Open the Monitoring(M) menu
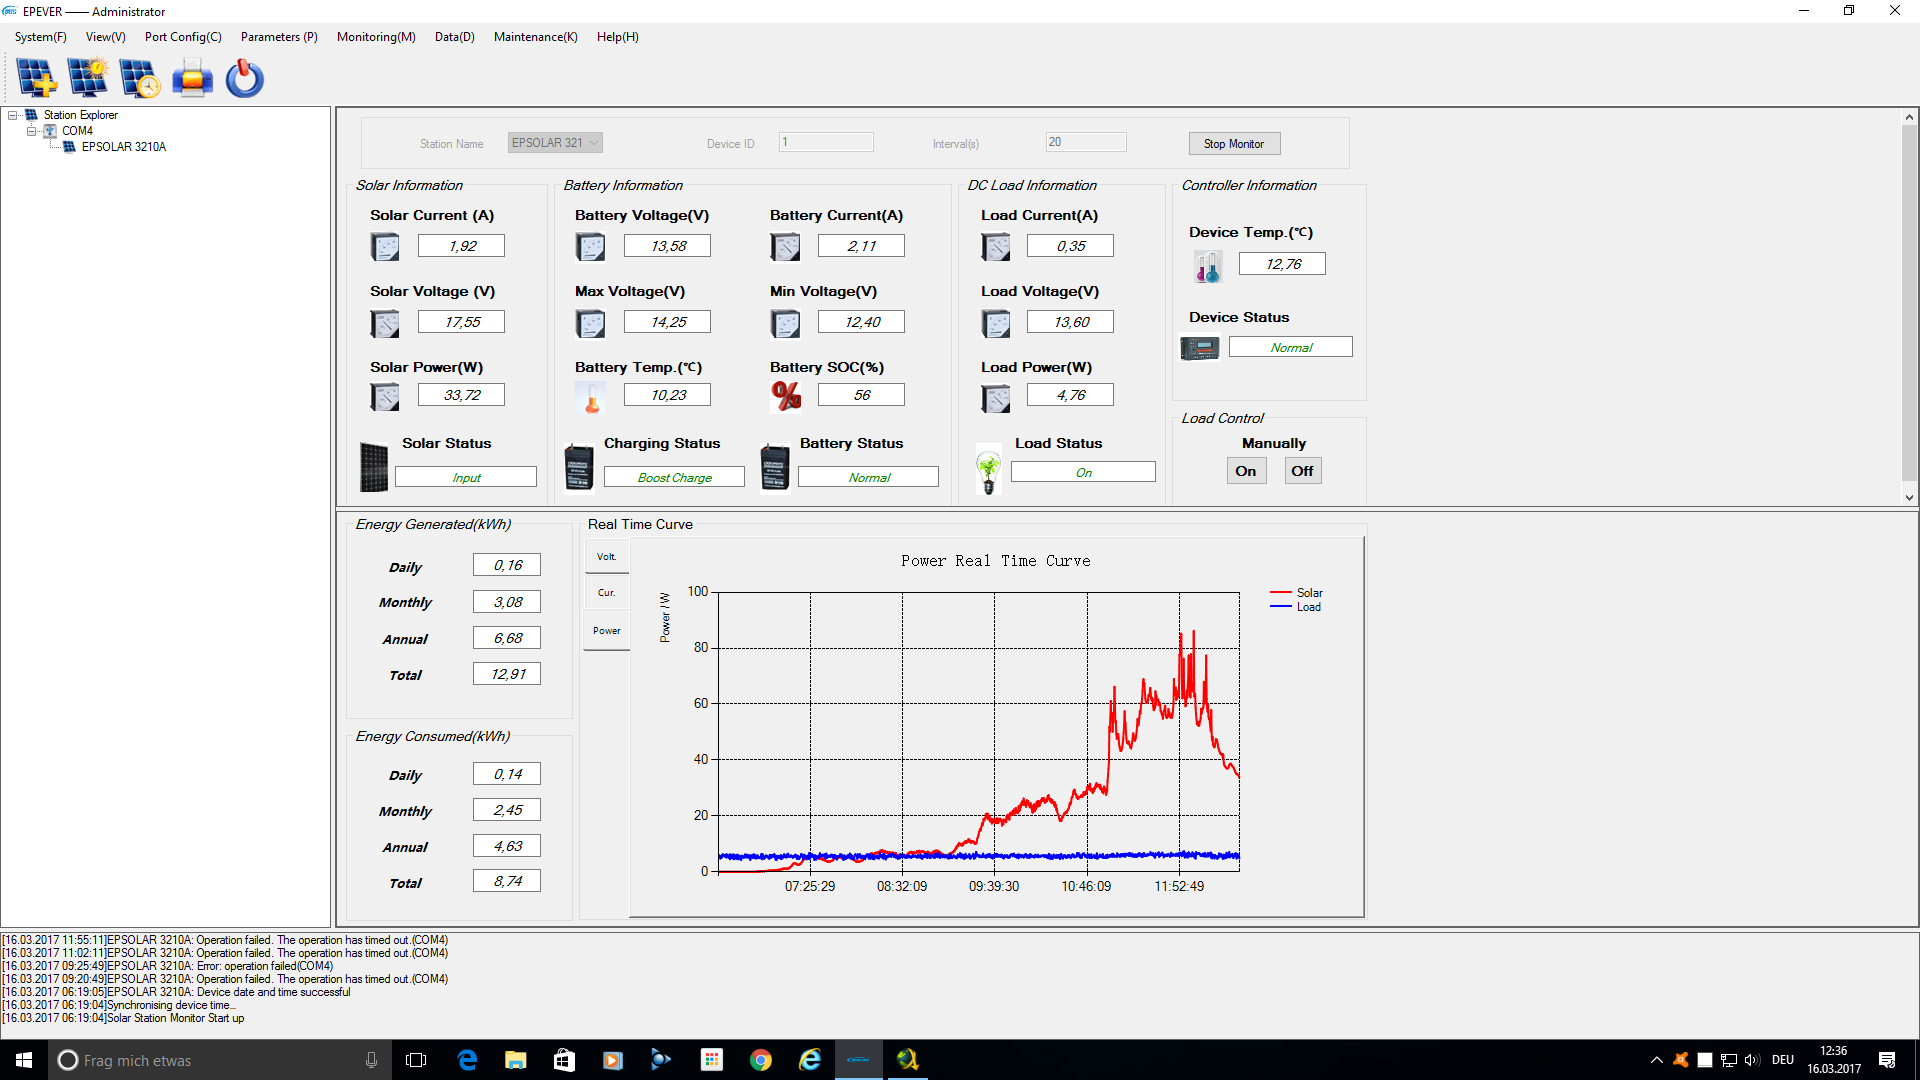The image size is (1920, 1080). 376,37
